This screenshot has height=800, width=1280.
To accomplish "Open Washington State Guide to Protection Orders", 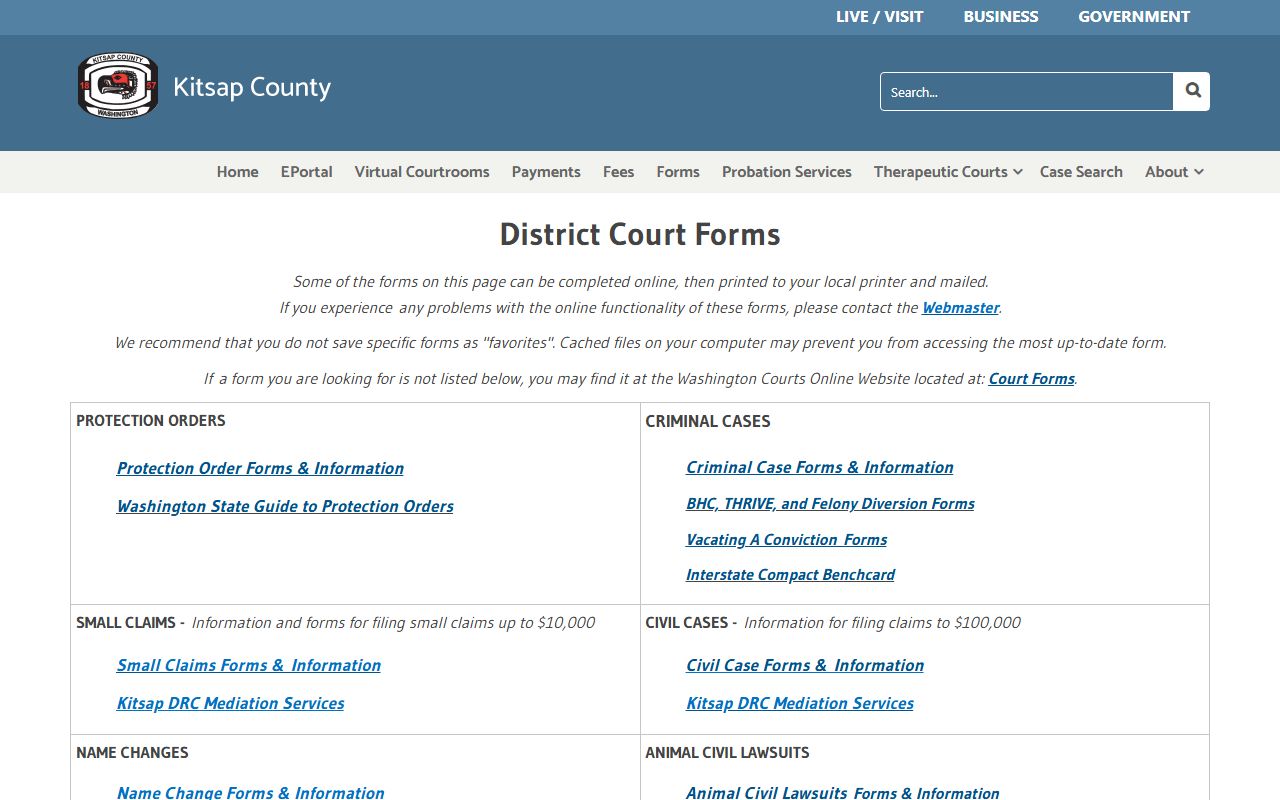I will (x=285, y=506).
